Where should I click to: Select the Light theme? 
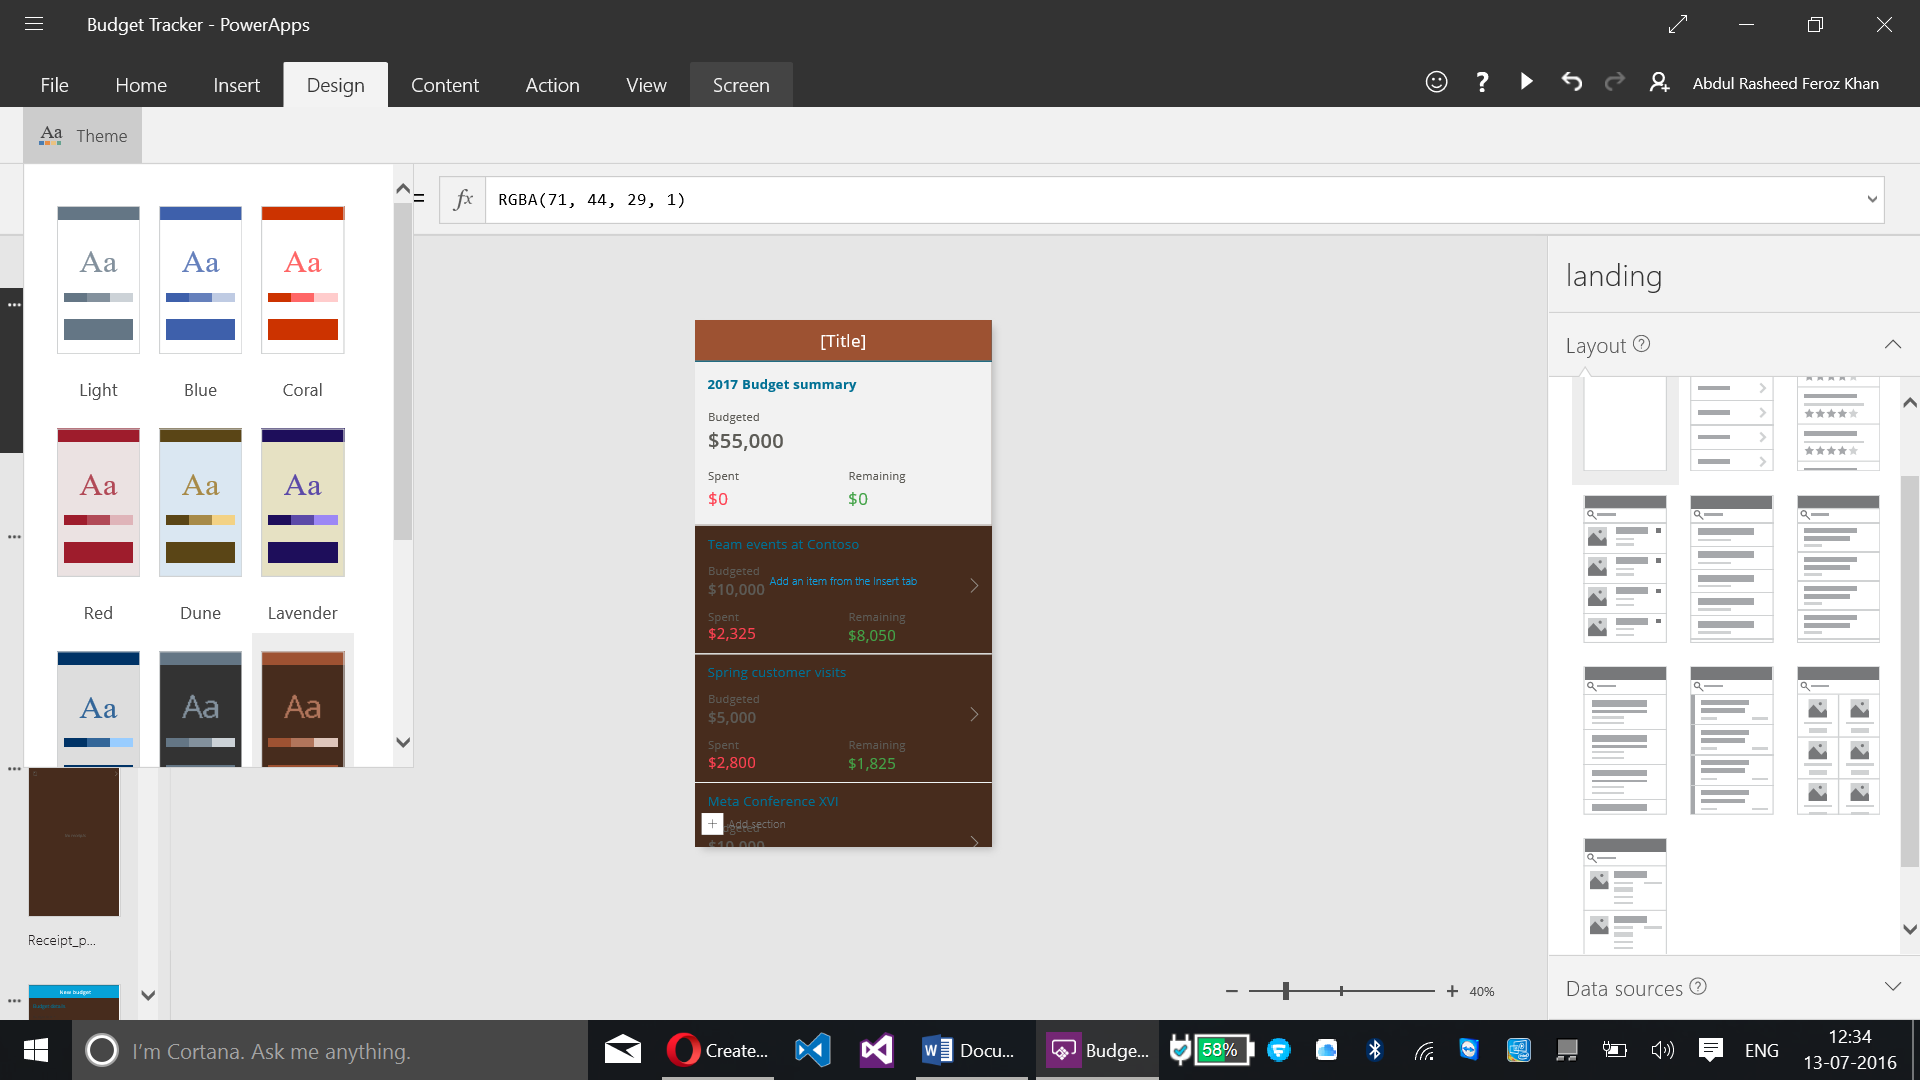pyautogui.click(x=98, y=280)
